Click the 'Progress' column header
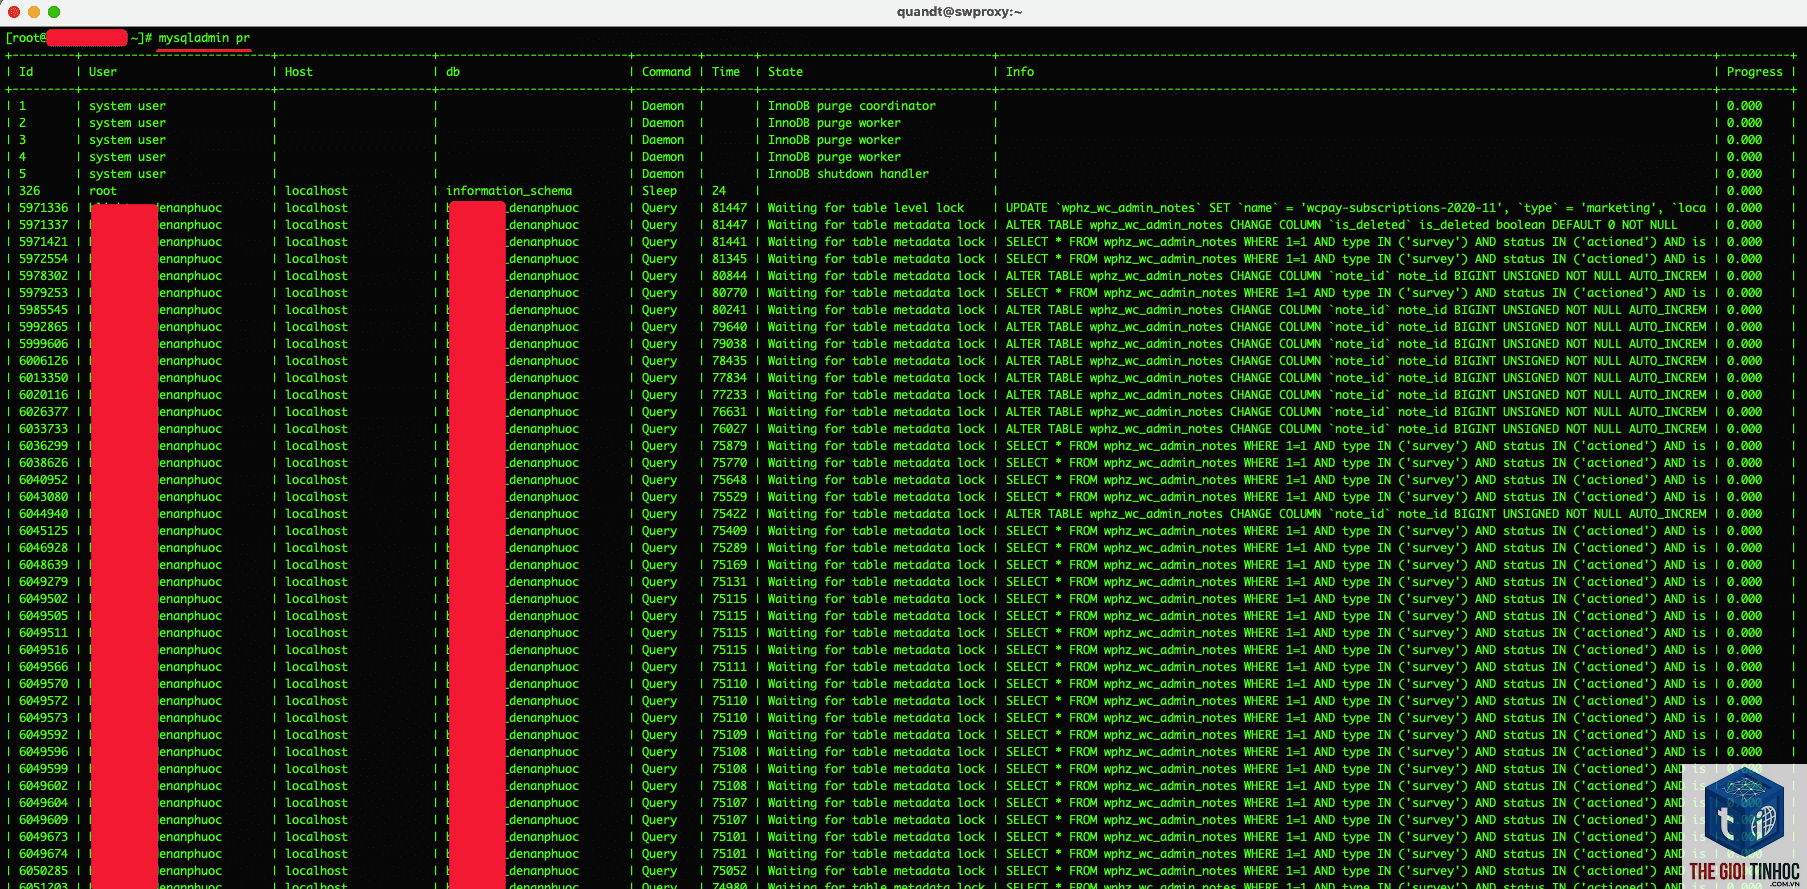The height and width of the screenshot is (889, 1807). coord(1754,72)
